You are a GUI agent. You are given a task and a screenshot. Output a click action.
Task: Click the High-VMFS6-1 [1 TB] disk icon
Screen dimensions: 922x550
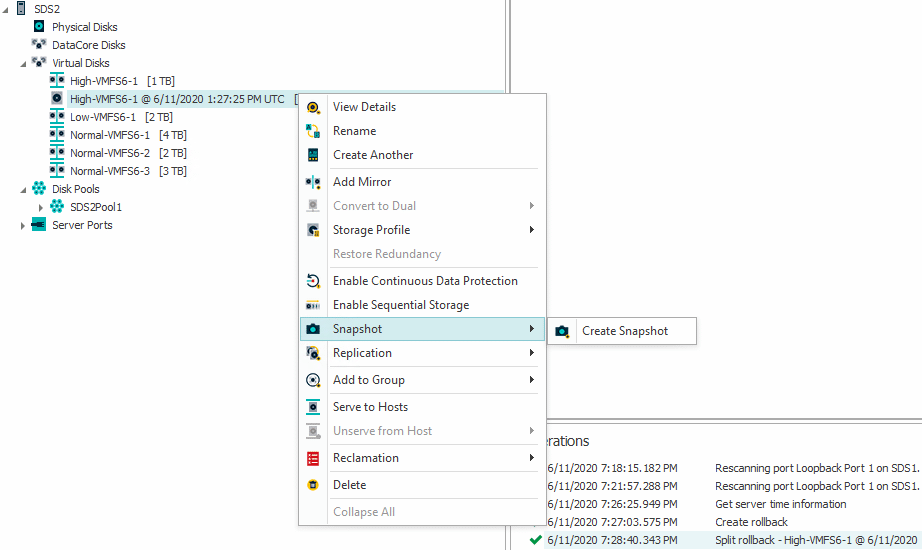click(x=57, y=81)
